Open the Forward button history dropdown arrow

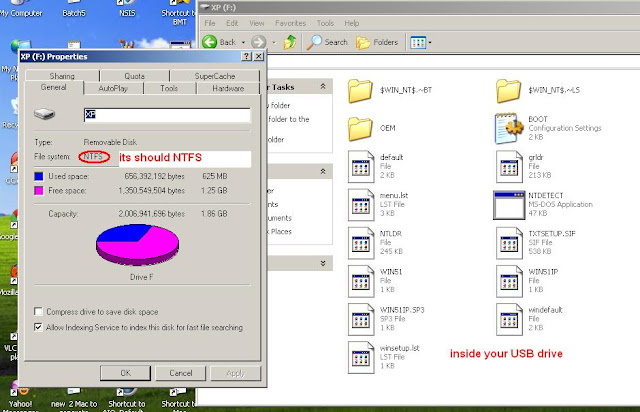coord(274,42)
